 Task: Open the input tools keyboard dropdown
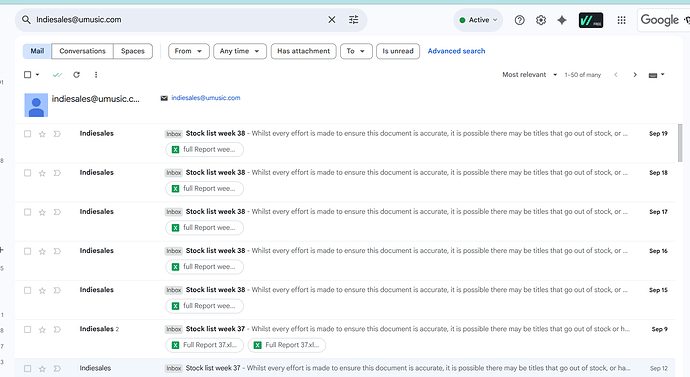pyautogui.click(x=656, y=75)
